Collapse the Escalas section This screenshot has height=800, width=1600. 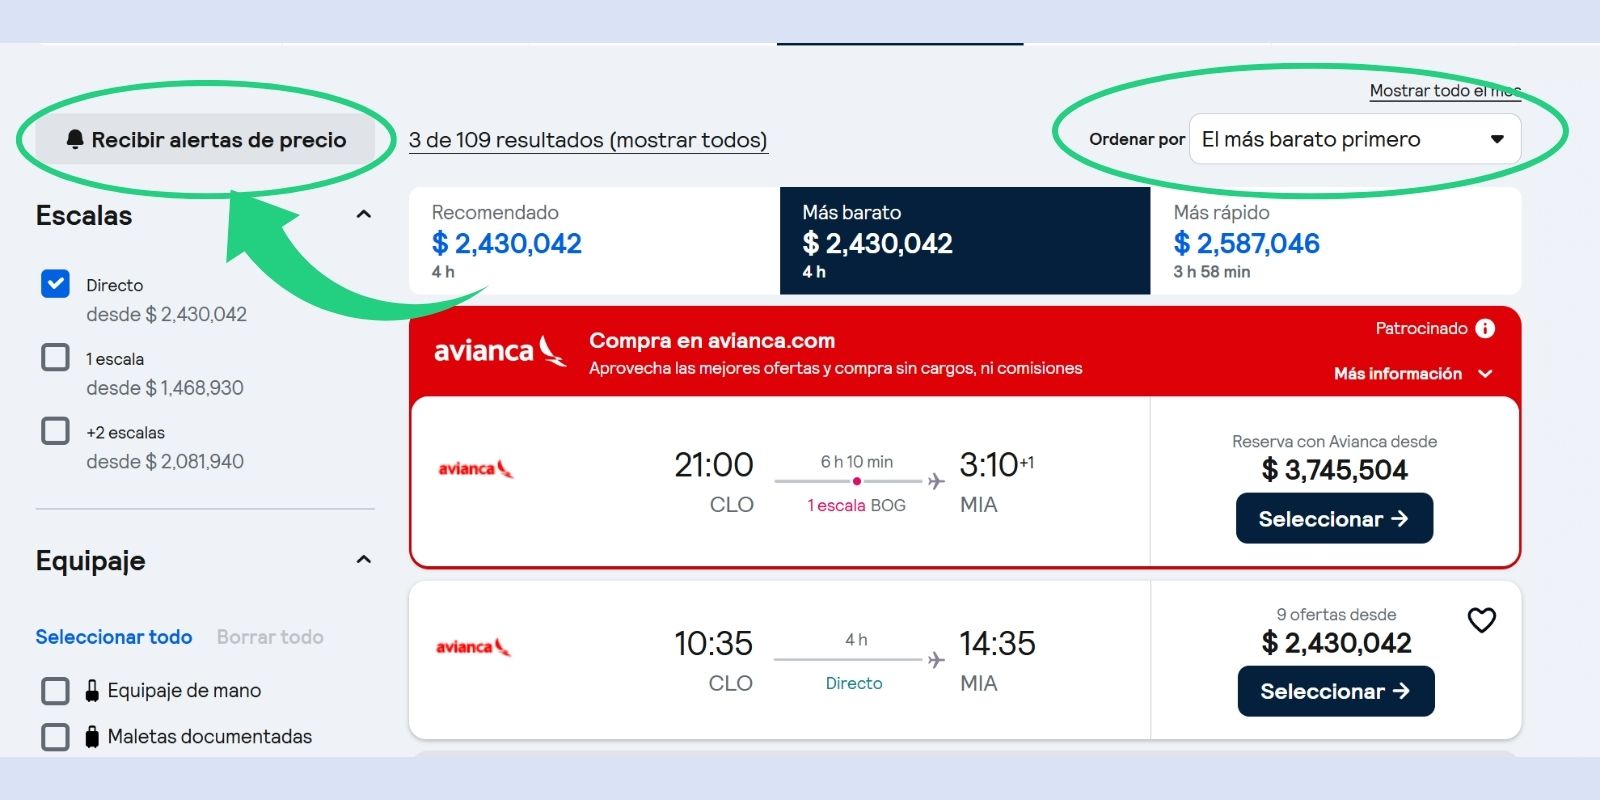pyautogui.click(x=364, y=214)
